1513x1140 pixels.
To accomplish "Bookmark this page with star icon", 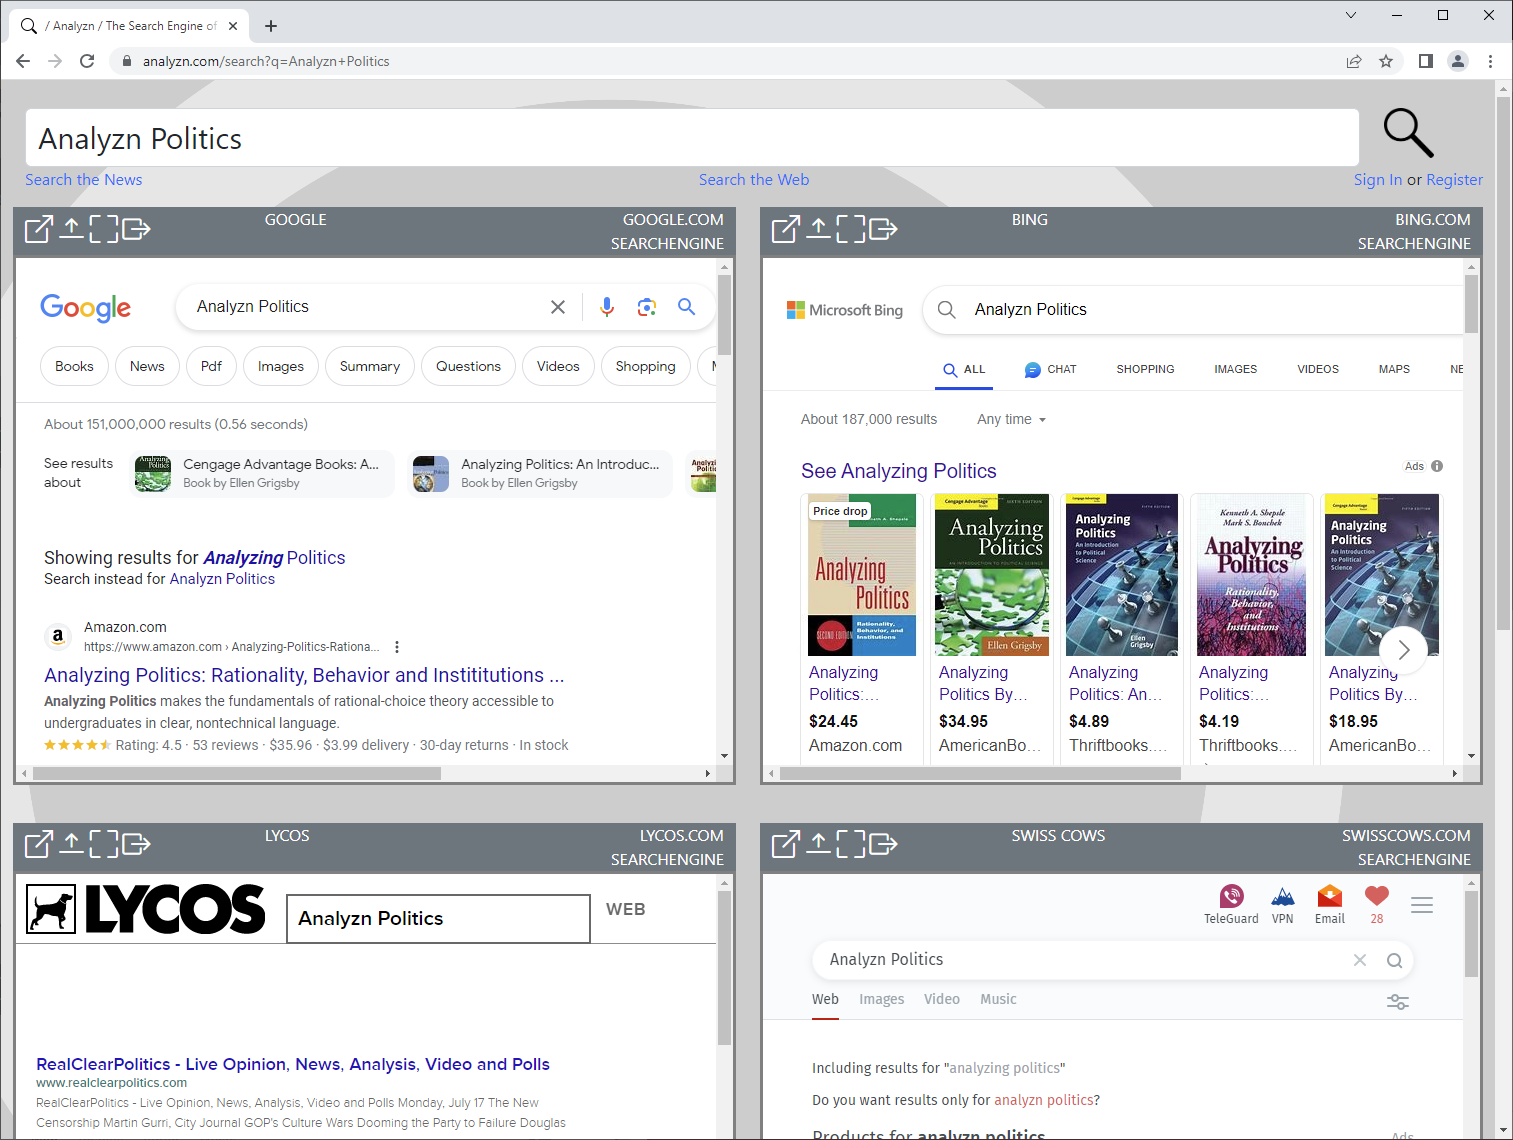I will [1386, 61].
